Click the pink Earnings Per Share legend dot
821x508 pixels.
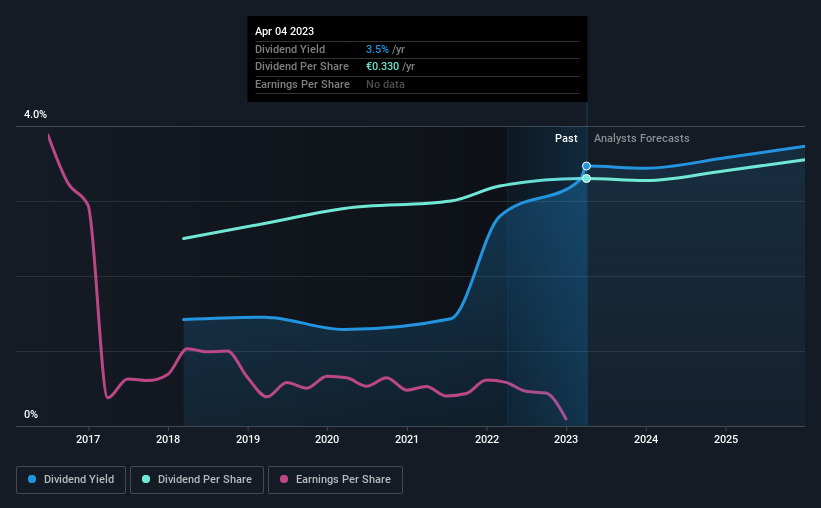(284, 479)
